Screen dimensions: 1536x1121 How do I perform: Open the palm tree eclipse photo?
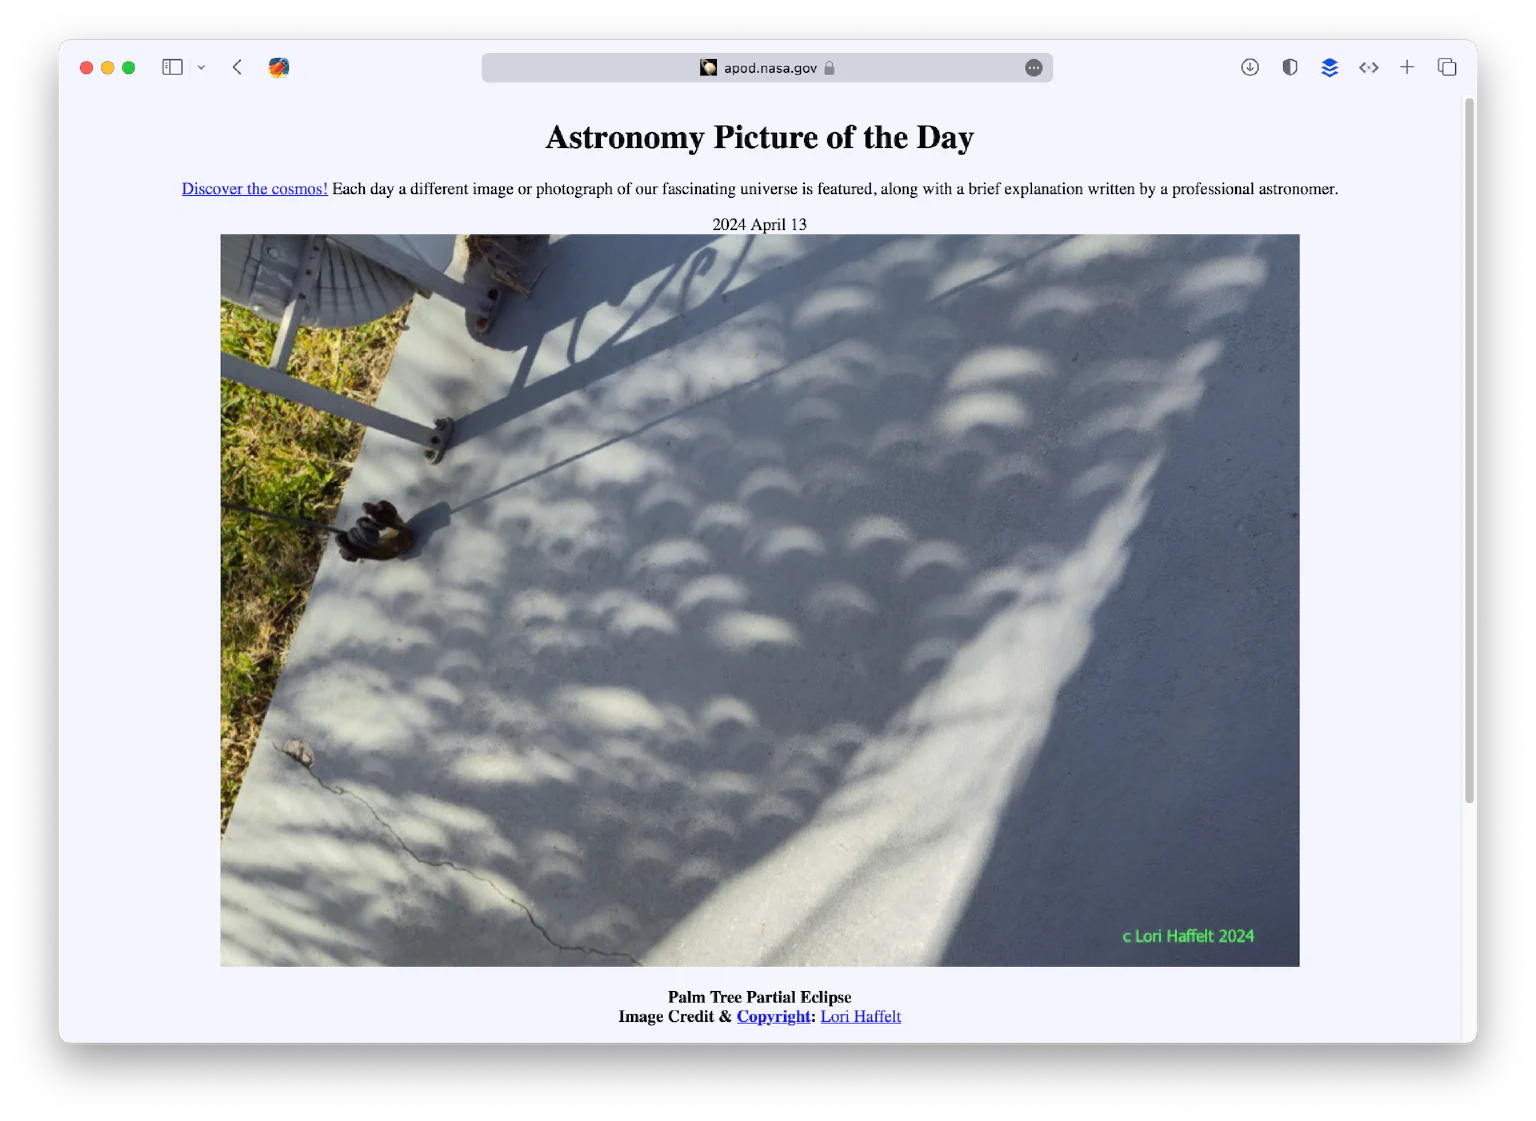coord(760,600)
